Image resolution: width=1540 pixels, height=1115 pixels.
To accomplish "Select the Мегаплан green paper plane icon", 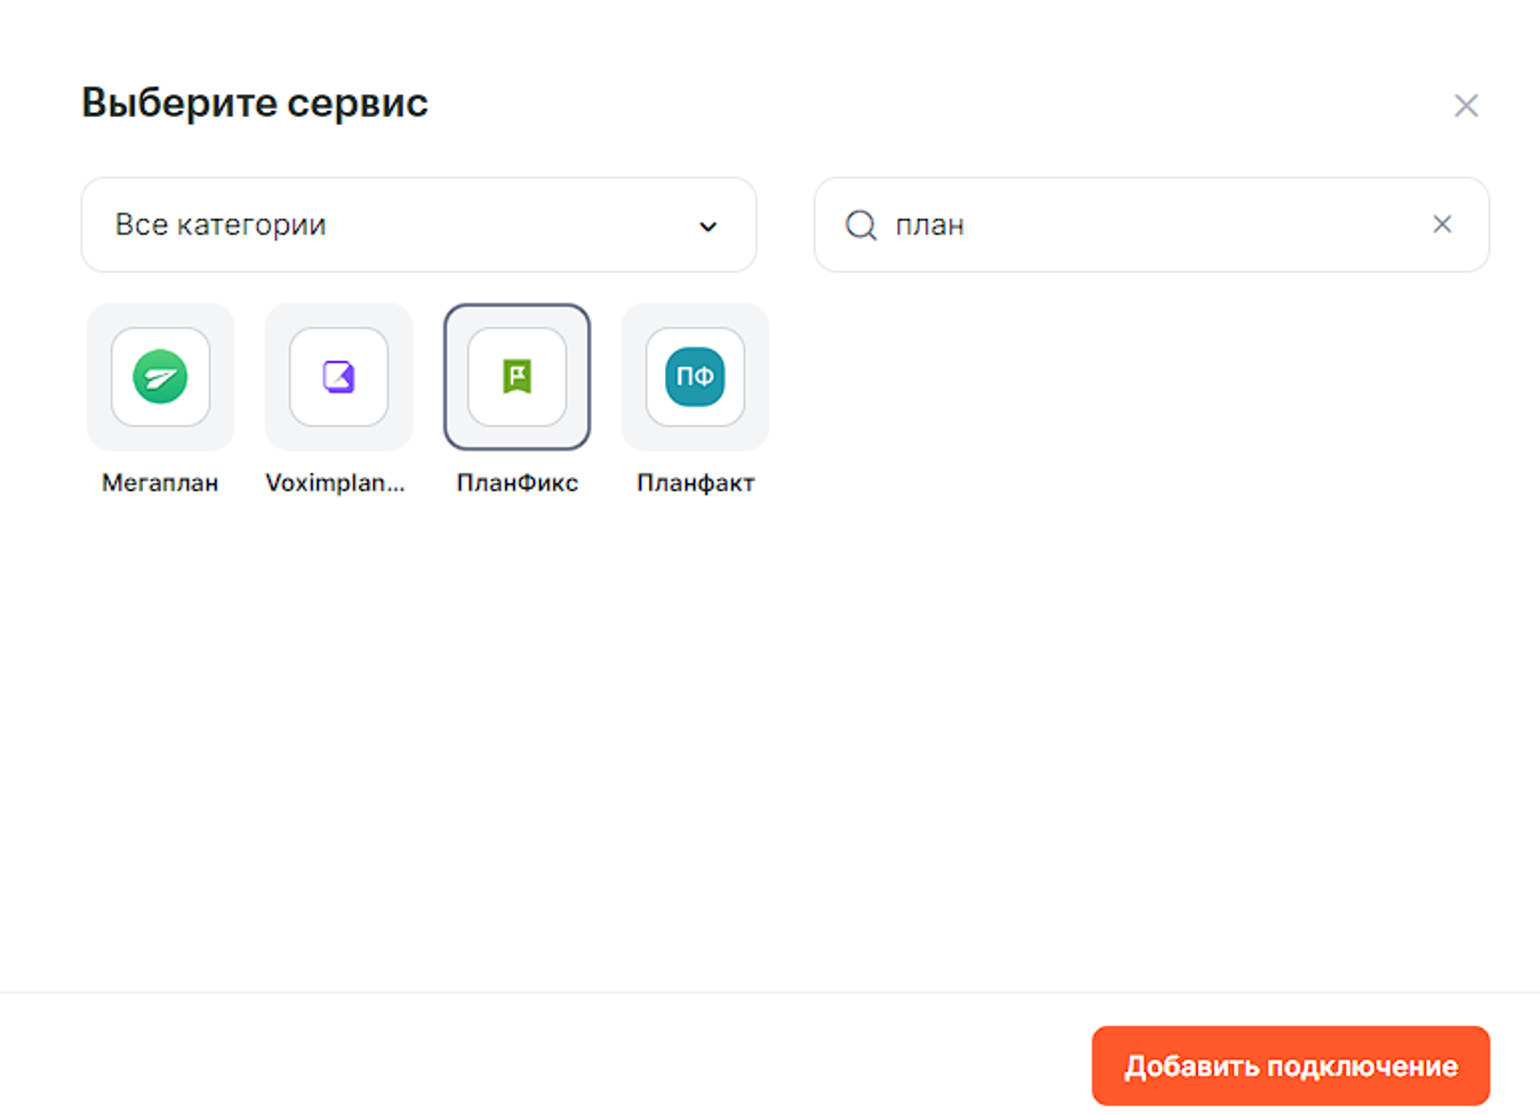I will tap(160, 377).
